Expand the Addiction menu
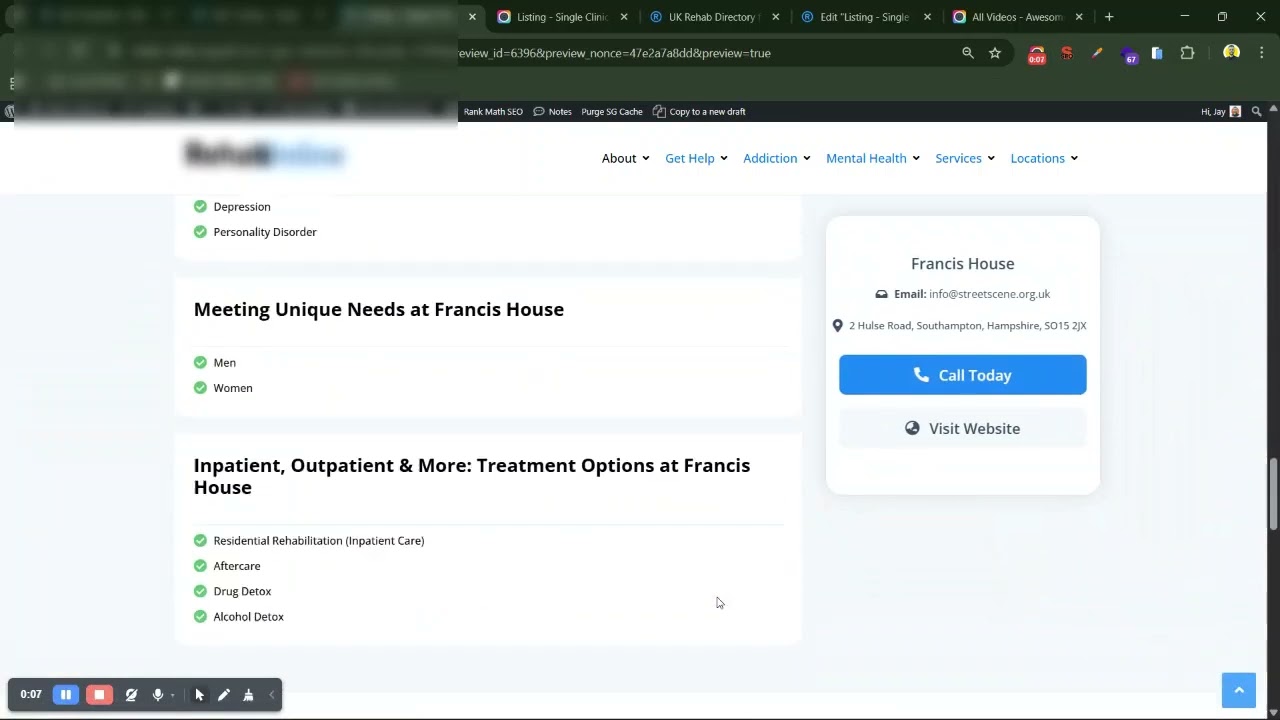Viewport: 1280px width, 720px height. (x=776, y=158)
